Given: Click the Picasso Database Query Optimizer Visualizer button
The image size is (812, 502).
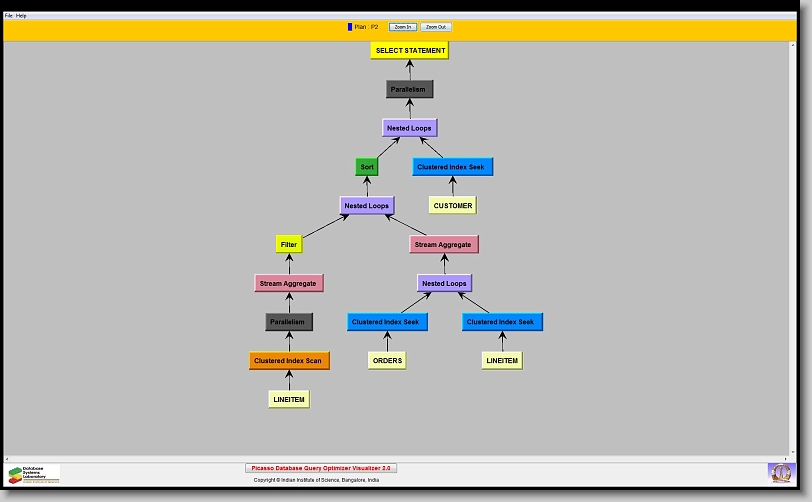Looking at the screenshot, I should (321, 468).
